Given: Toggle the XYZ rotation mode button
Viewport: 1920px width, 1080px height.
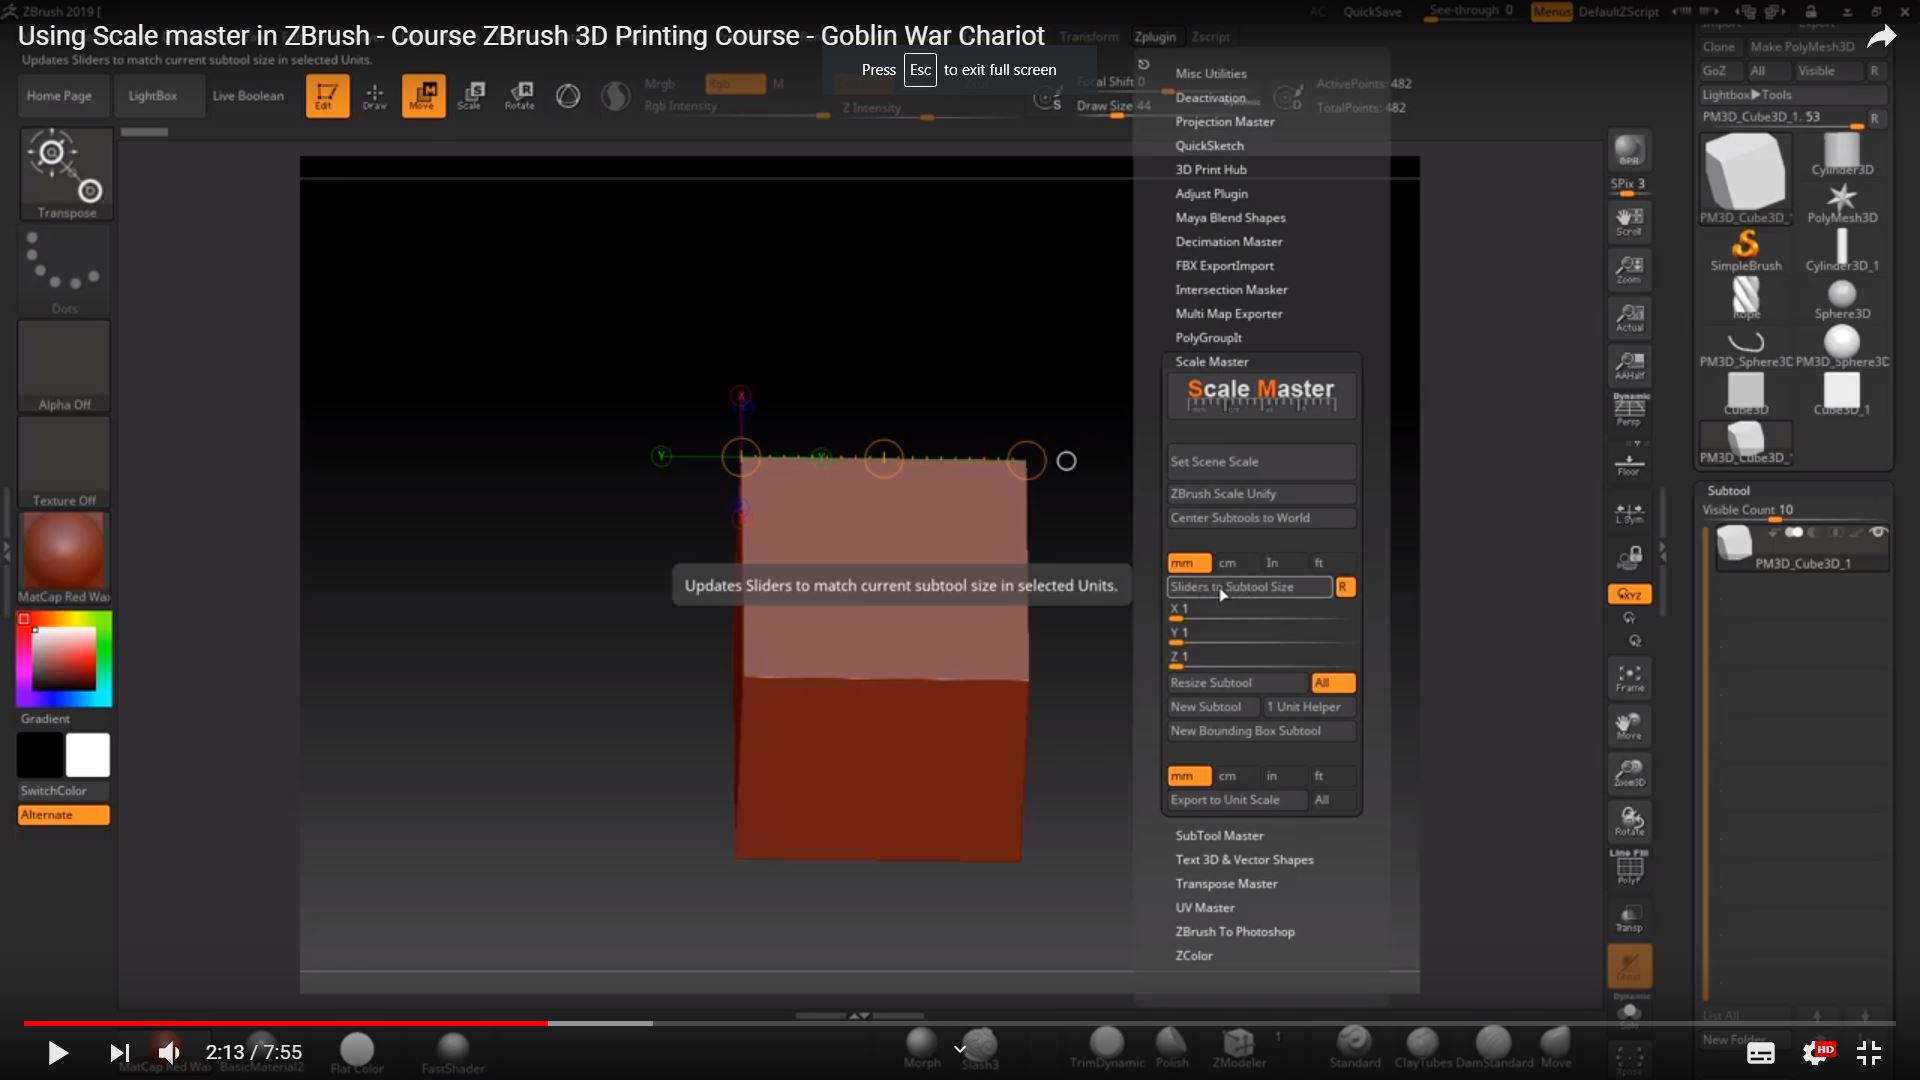Looking at the screenshot, I should [x=1629, y=594].
